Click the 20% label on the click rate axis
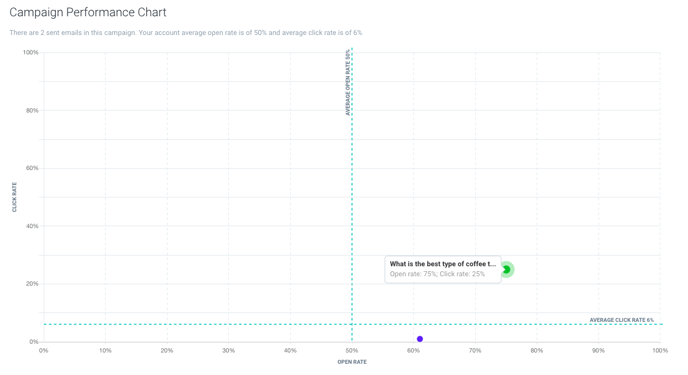Viewport: 688px width, 375px height. click(32, 283)
